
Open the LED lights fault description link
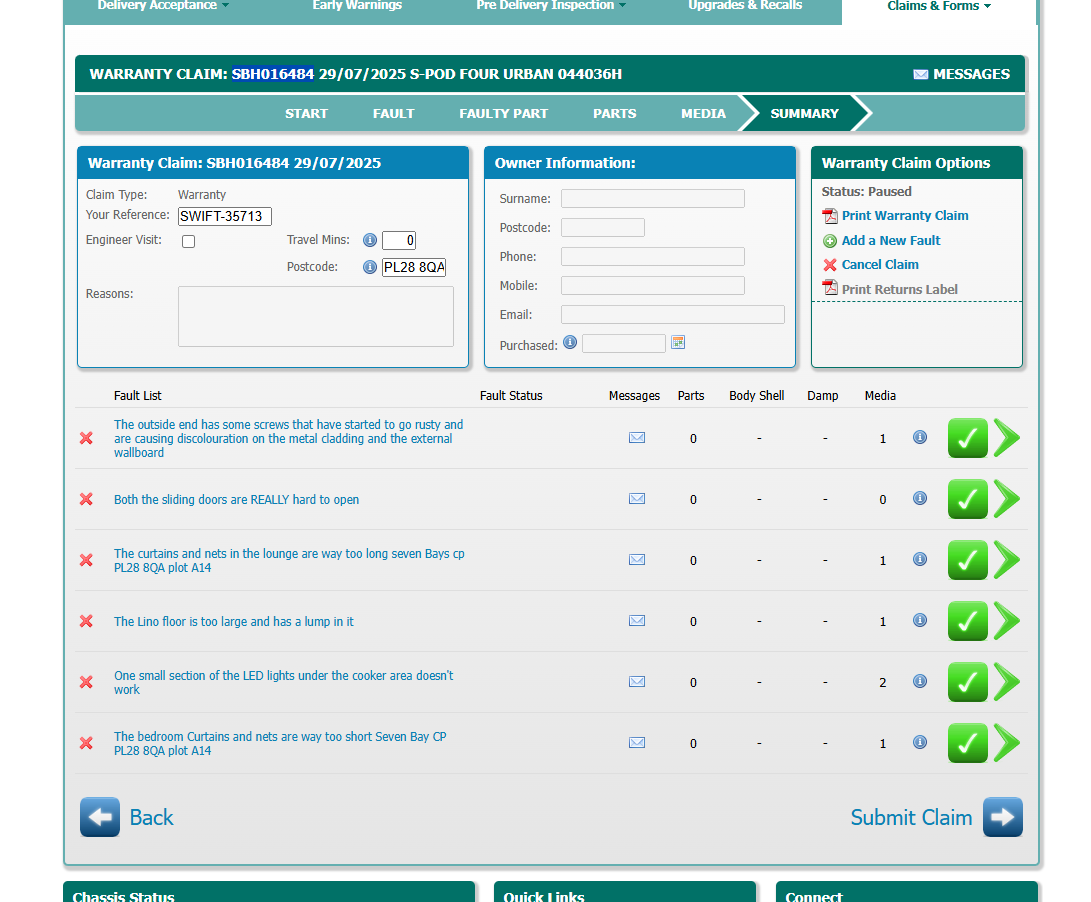[x=284, y=683]
